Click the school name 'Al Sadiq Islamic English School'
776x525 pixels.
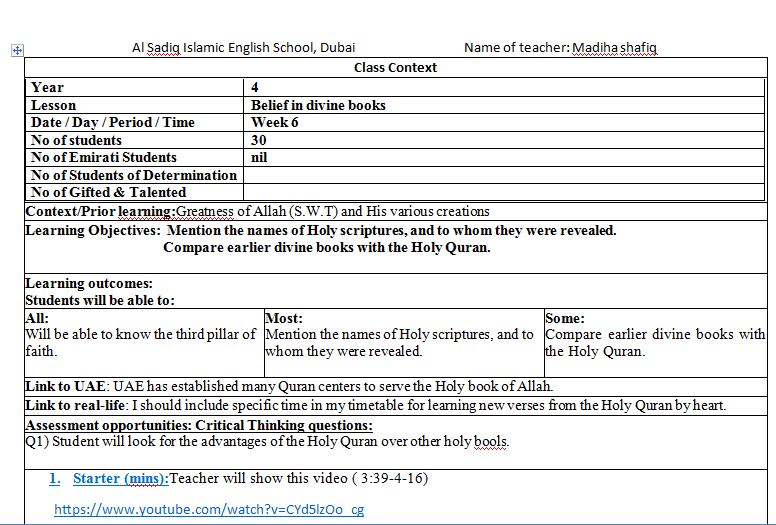click(243, 47)
